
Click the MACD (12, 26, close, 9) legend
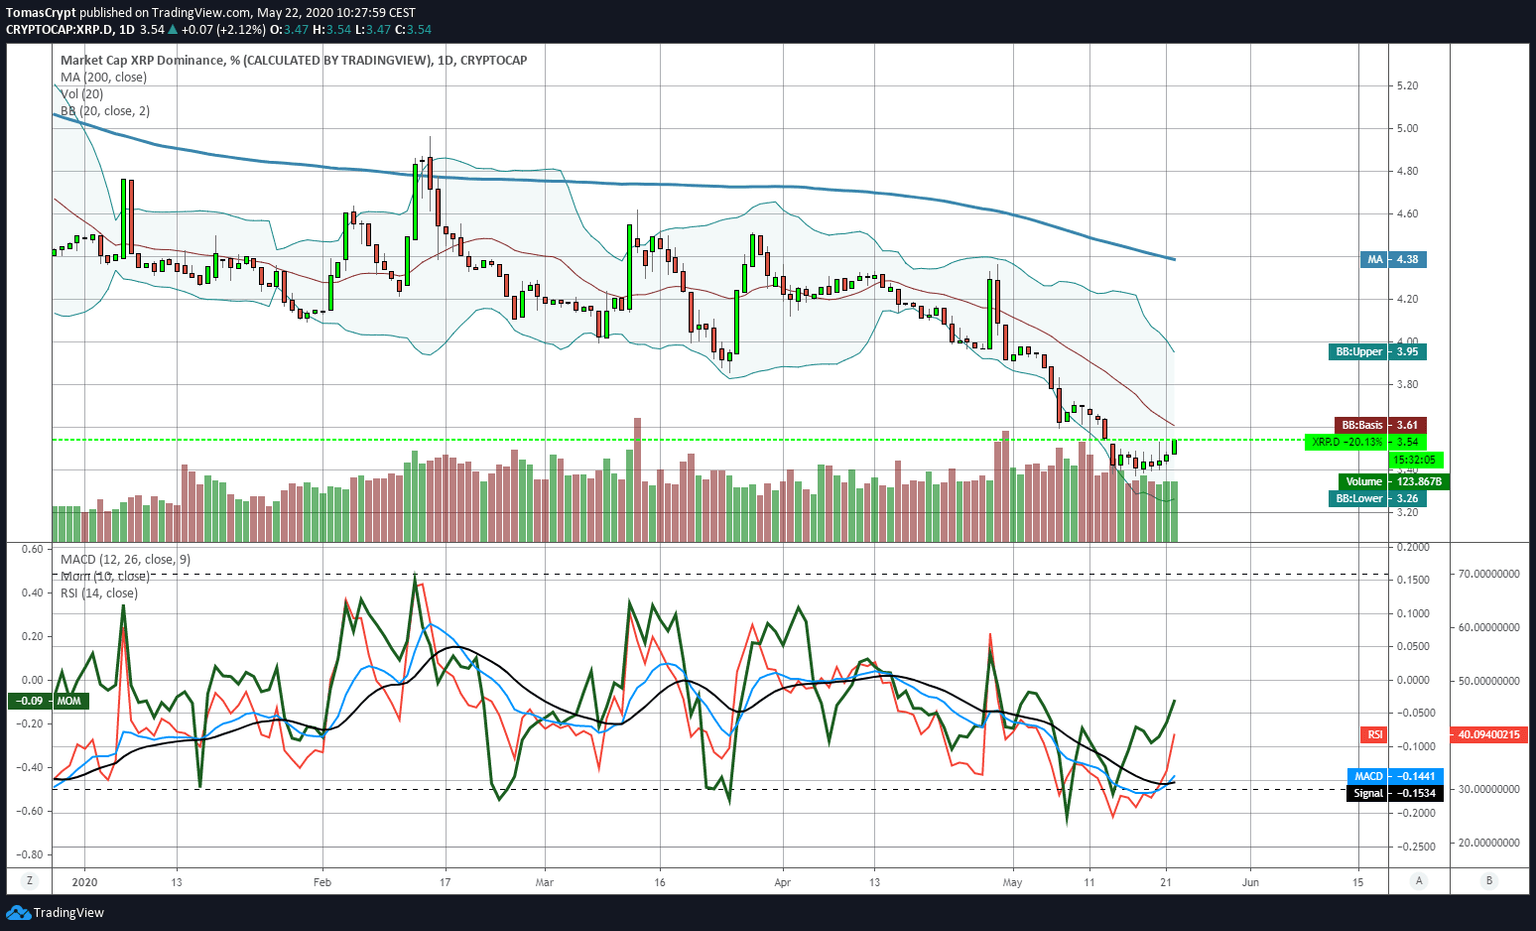tap(125, 560)
